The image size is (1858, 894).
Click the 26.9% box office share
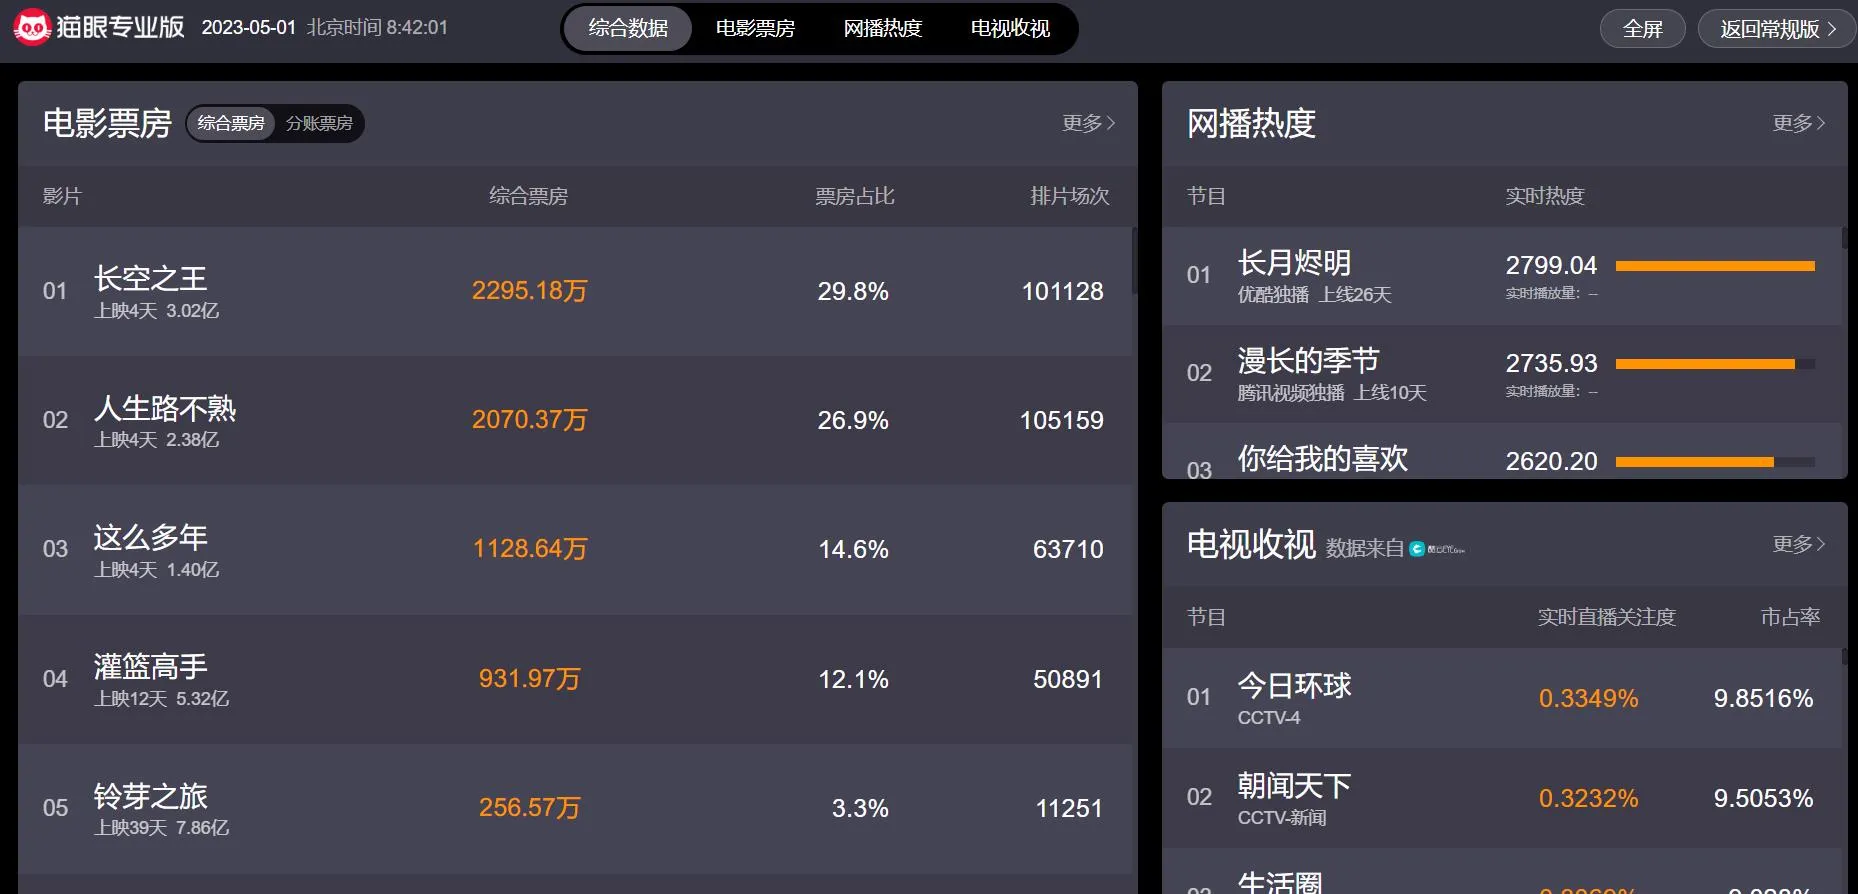(853, 420)
